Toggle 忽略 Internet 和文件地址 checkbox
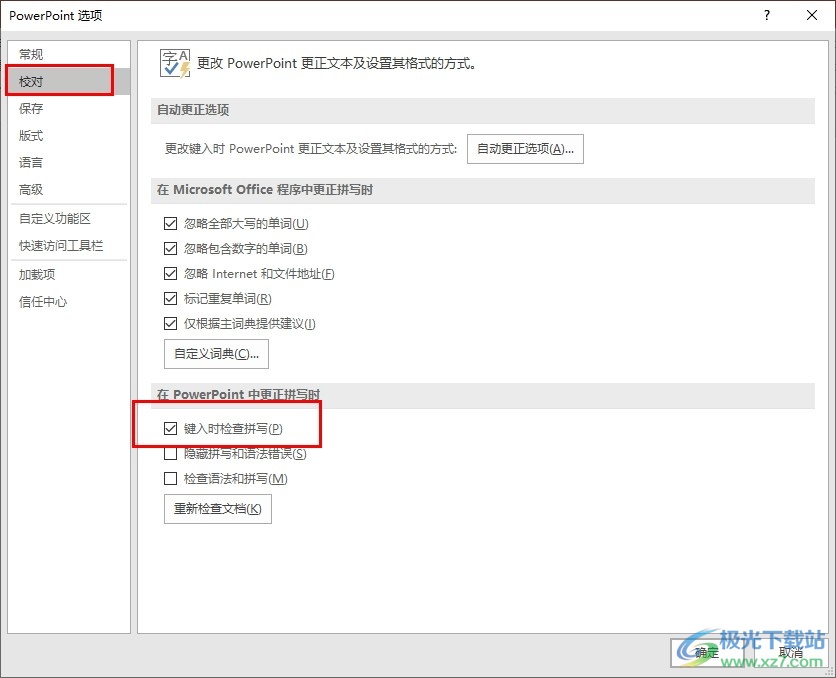The height and width of the screenshot is (678, 836). point(170,274)
